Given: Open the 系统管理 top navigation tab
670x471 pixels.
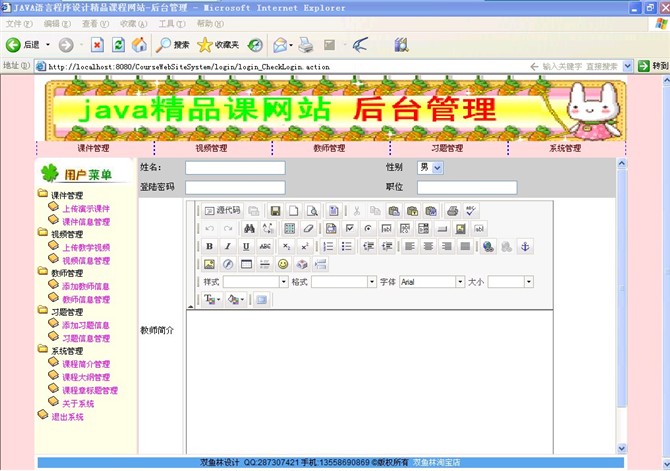Looking at the screenshot, I should point(565,148).
